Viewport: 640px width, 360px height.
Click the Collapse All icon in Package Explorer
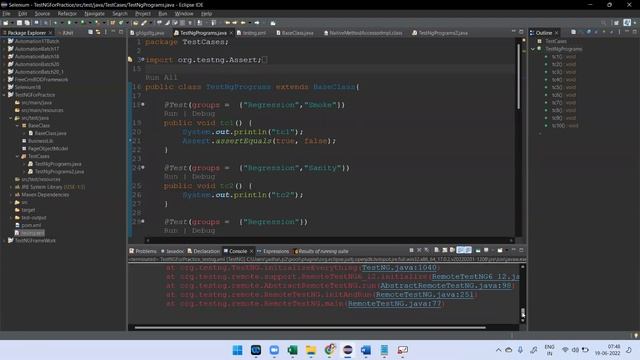[x=90, y=32]
